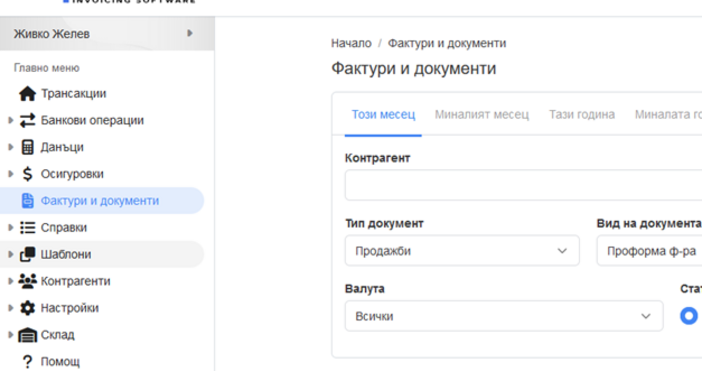702x371 pixels.
Task: Open the Валута dropdown showing Всички
Action: 504,316
